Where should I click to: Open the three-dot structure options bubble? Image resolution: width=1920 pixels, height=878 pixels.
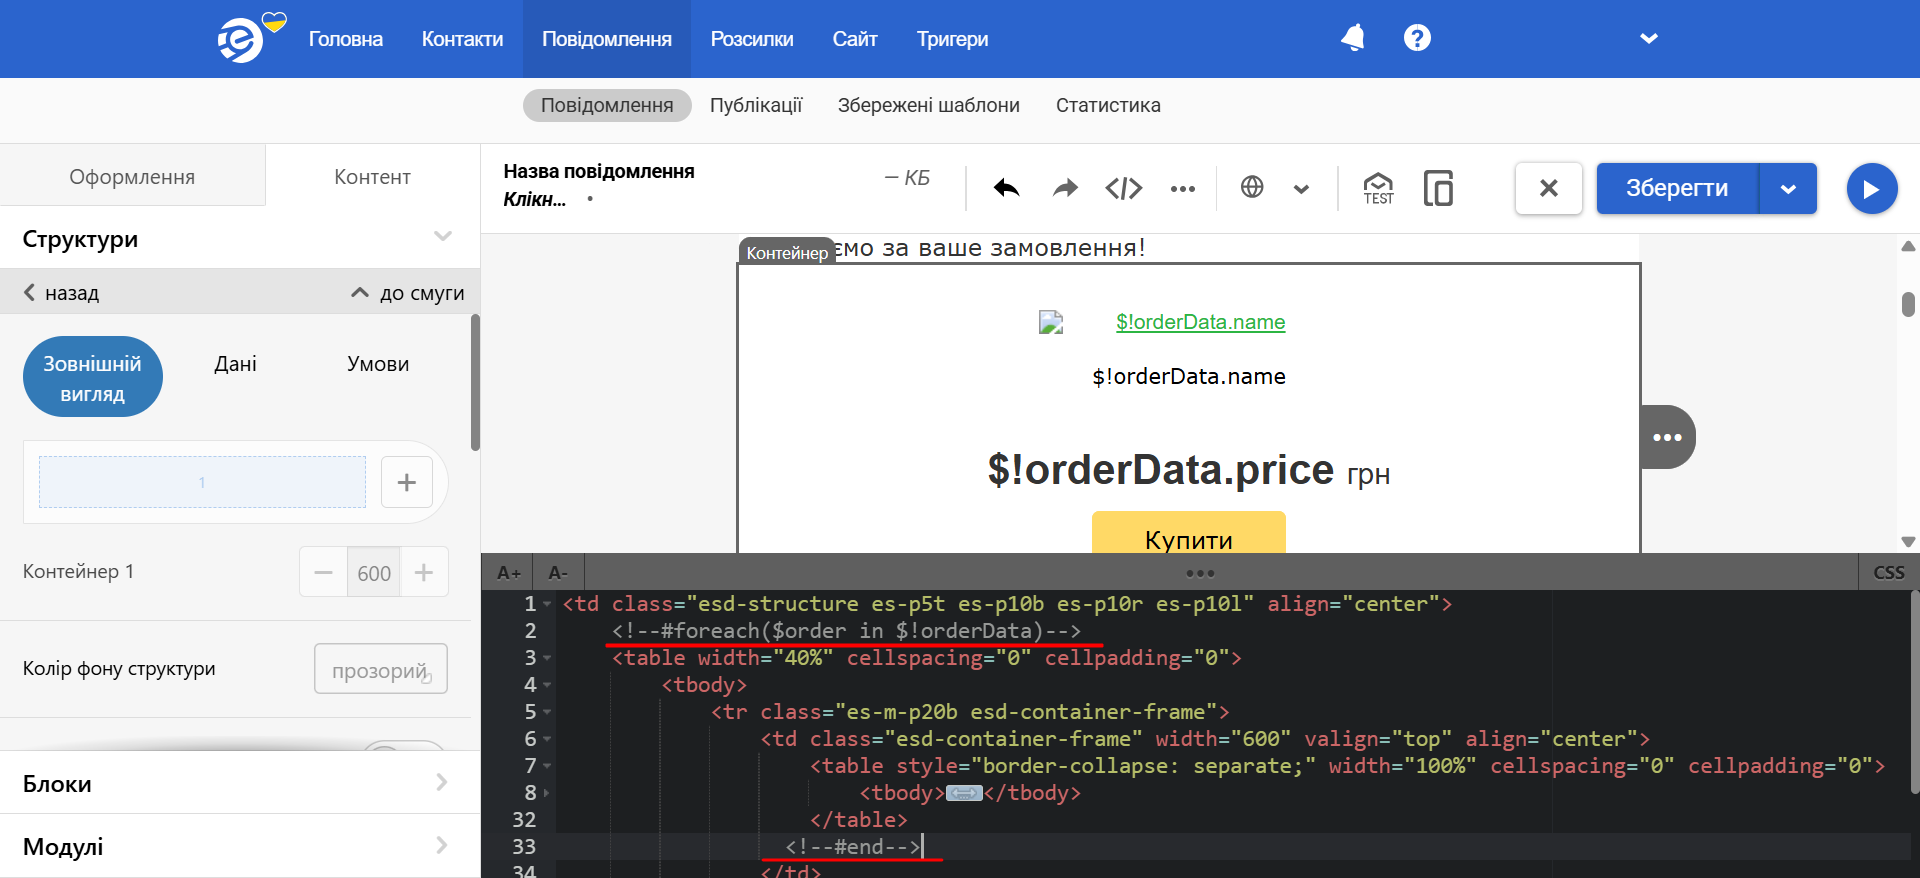point(1667,437)
